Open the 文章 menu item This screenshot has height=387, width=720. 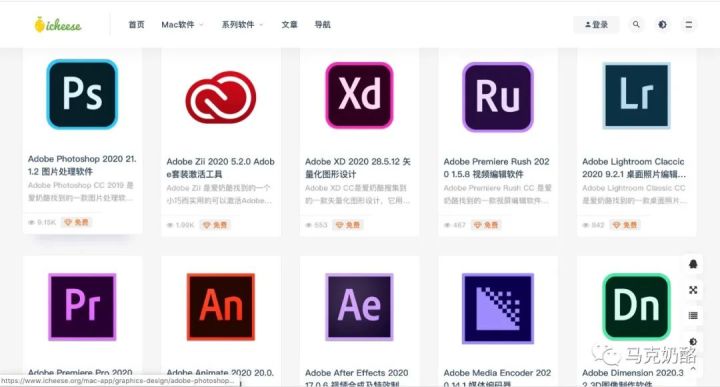[x=289, y=25]
